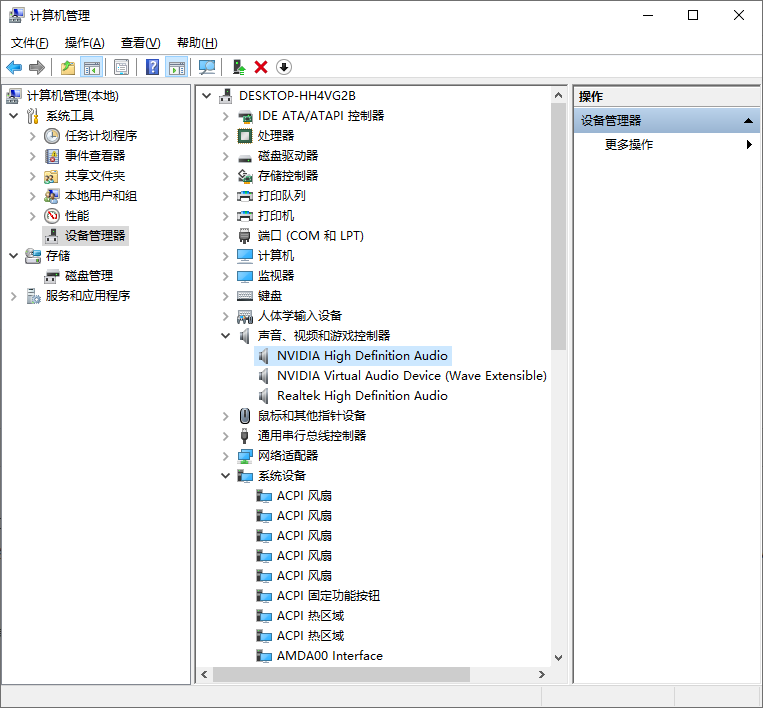Screen dimensions: 763x708
Task: Click the horizontal scroll right arrow
Action: (x=542, y=674)
